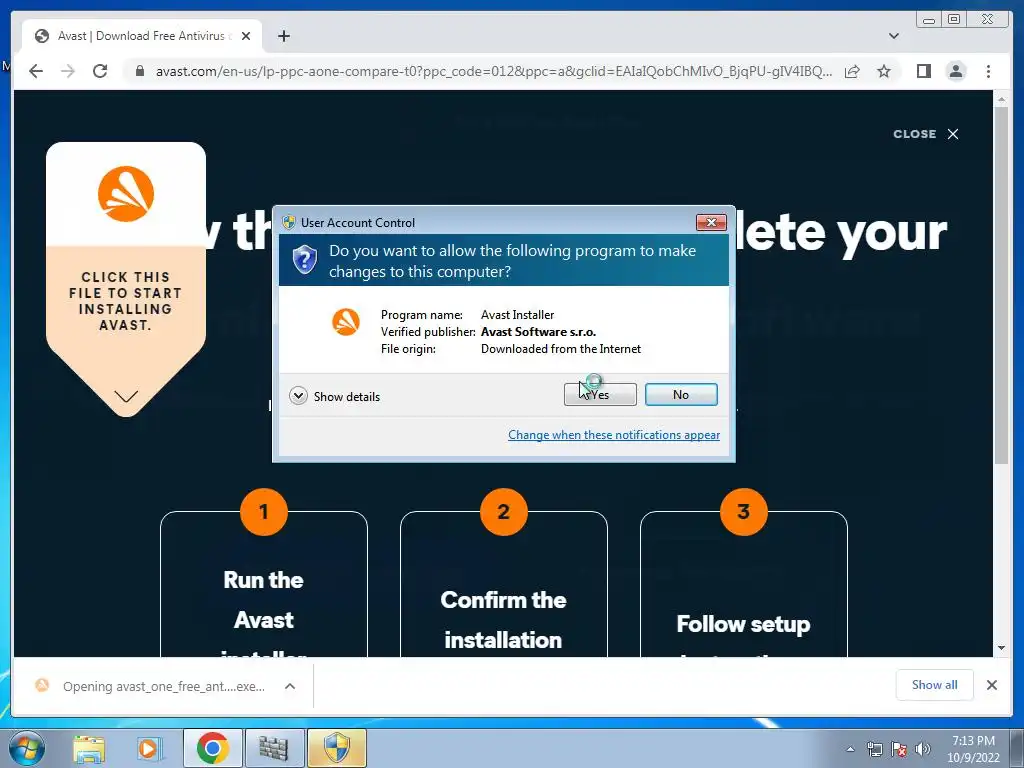Click No in User Account Control dialog
1024x768 pixels.
(681, 394)
